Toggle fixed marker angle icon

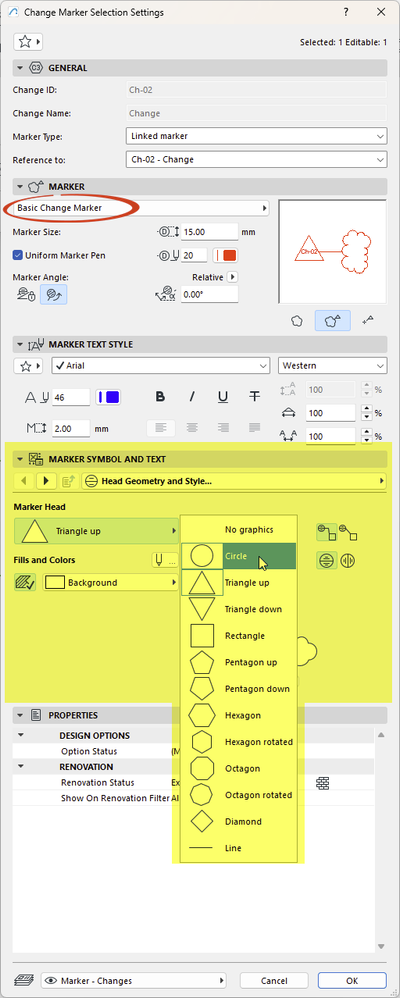(x=25, y=294)
